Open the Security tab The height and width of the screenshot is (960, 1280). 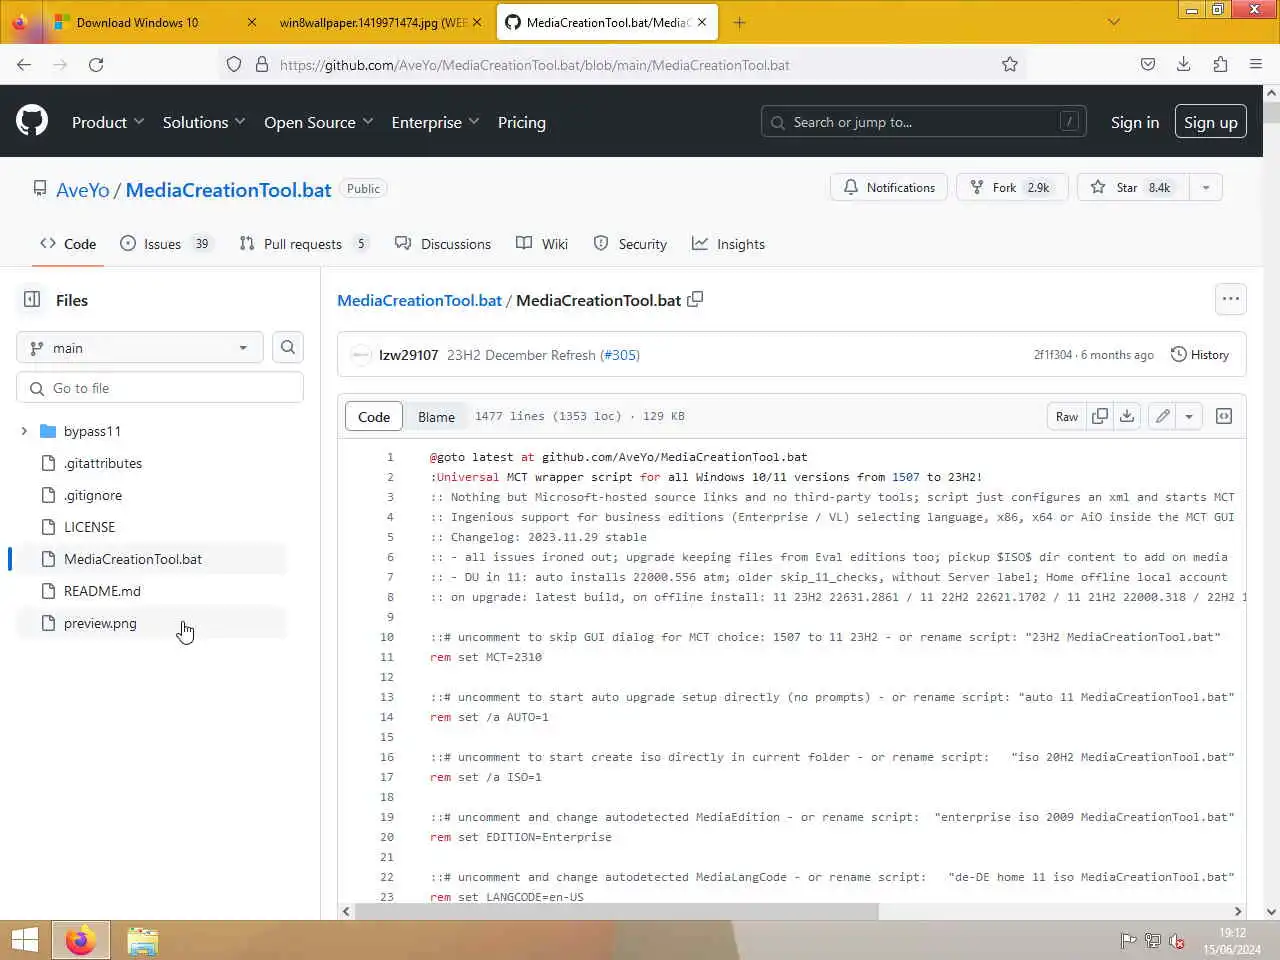coord(630,244)
